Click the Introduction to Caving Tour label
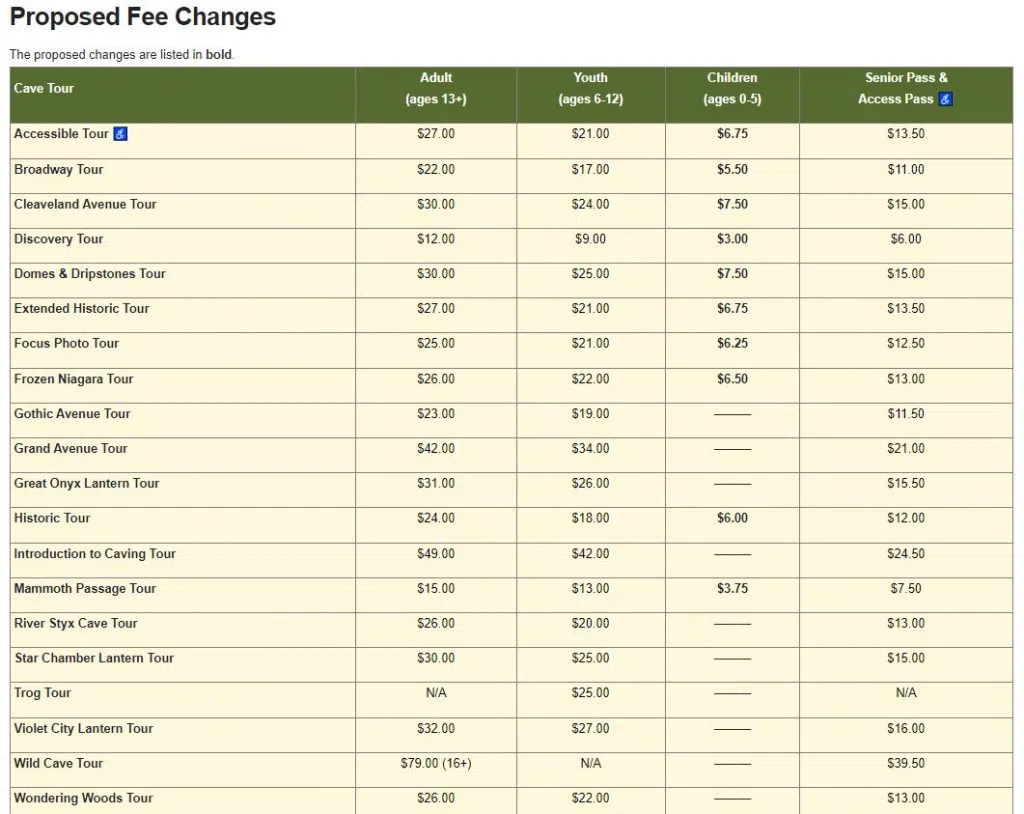This screenshot has width=1024, height=814. pos(95,553)
